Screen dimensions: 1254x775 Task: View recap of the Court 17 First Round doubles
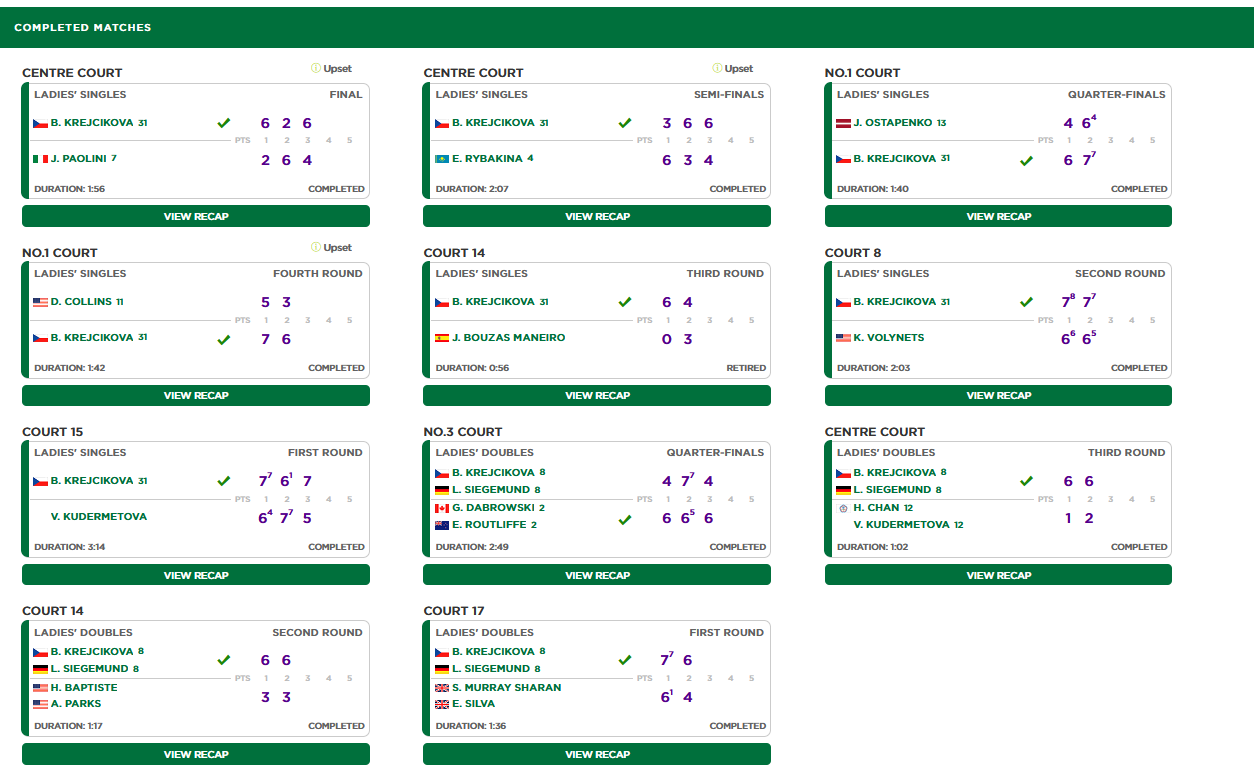(597, 754)
